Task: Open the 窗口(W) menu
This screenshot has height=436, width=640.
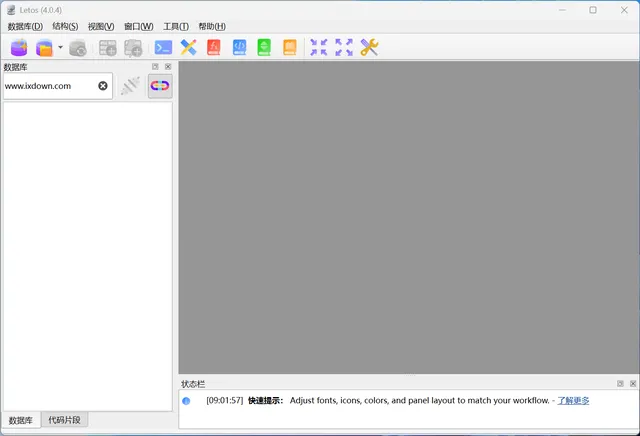Action: coord(139,27)
